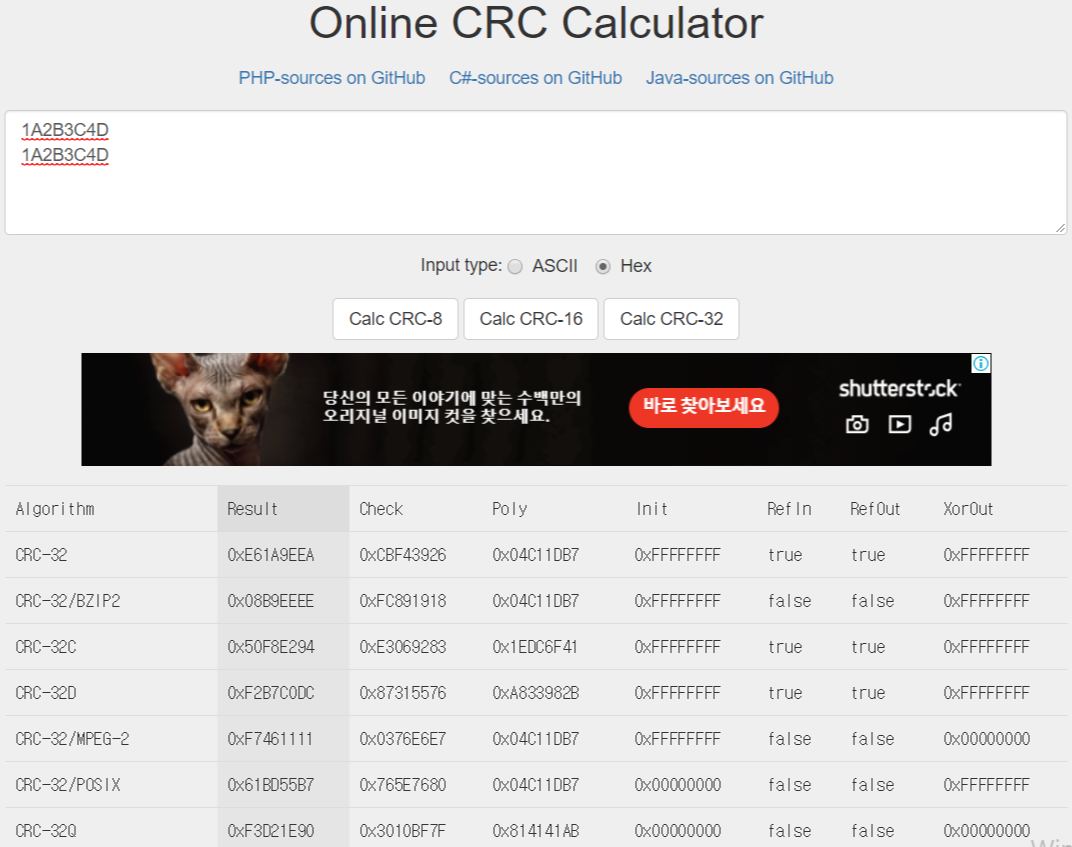Click result value 0x50F8E294
1072x847 pixels.
271,647
